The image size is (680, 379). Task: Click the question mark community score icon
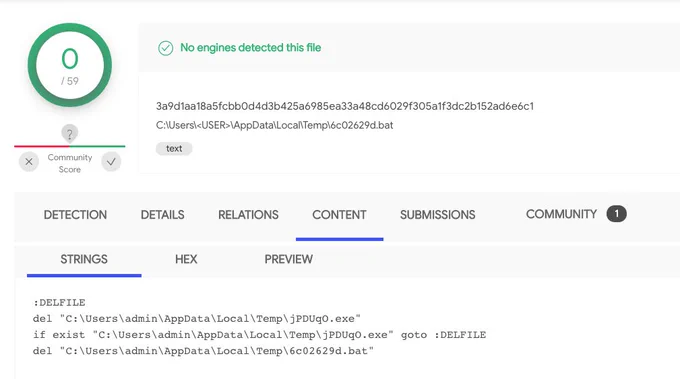click(69, 134)
